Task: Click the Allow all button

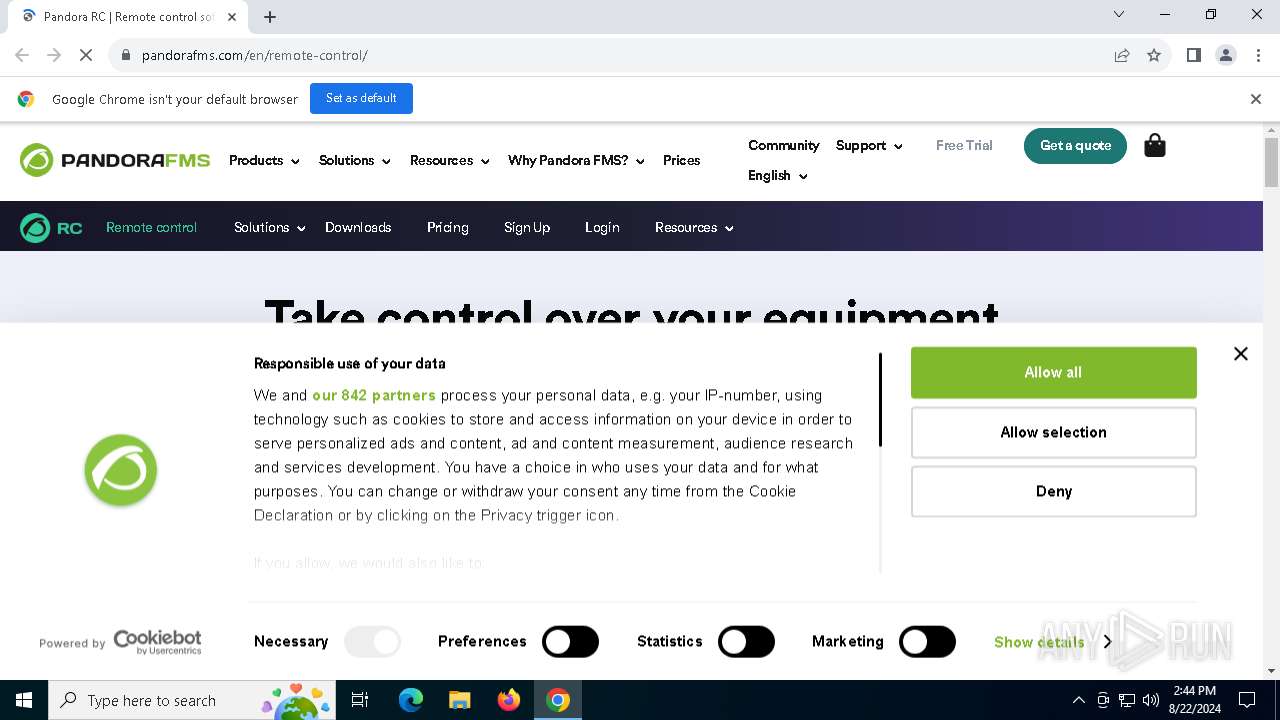Action: pos(1053,372)
